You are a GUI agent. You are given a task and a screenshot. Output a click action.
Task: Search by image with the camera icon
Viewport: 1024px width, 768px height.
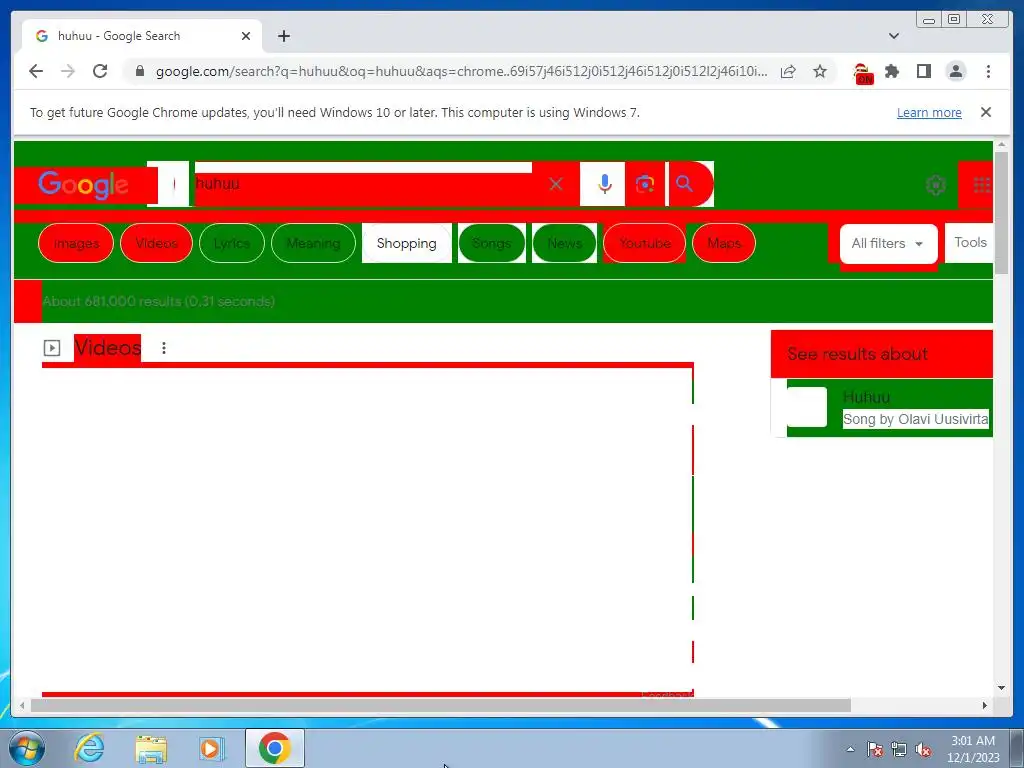click(x=645, y=184)
